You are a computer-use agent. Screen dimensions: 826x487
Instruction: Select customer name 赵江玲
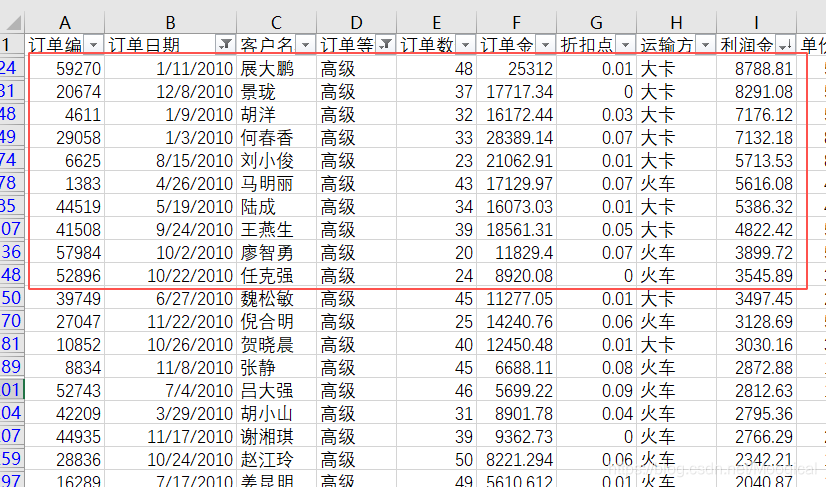pyautogui.click(x=267, y=460)
